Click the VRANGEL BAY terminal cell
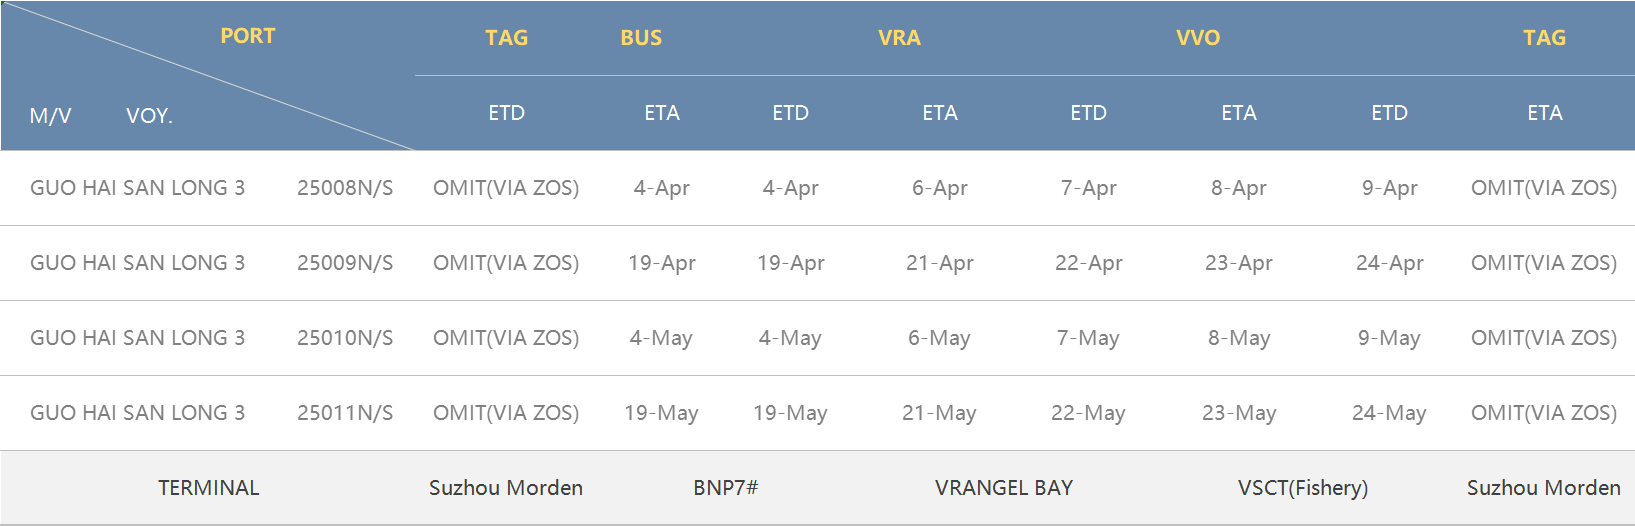Screen dimensions: 1635x526 point(1004,488)
